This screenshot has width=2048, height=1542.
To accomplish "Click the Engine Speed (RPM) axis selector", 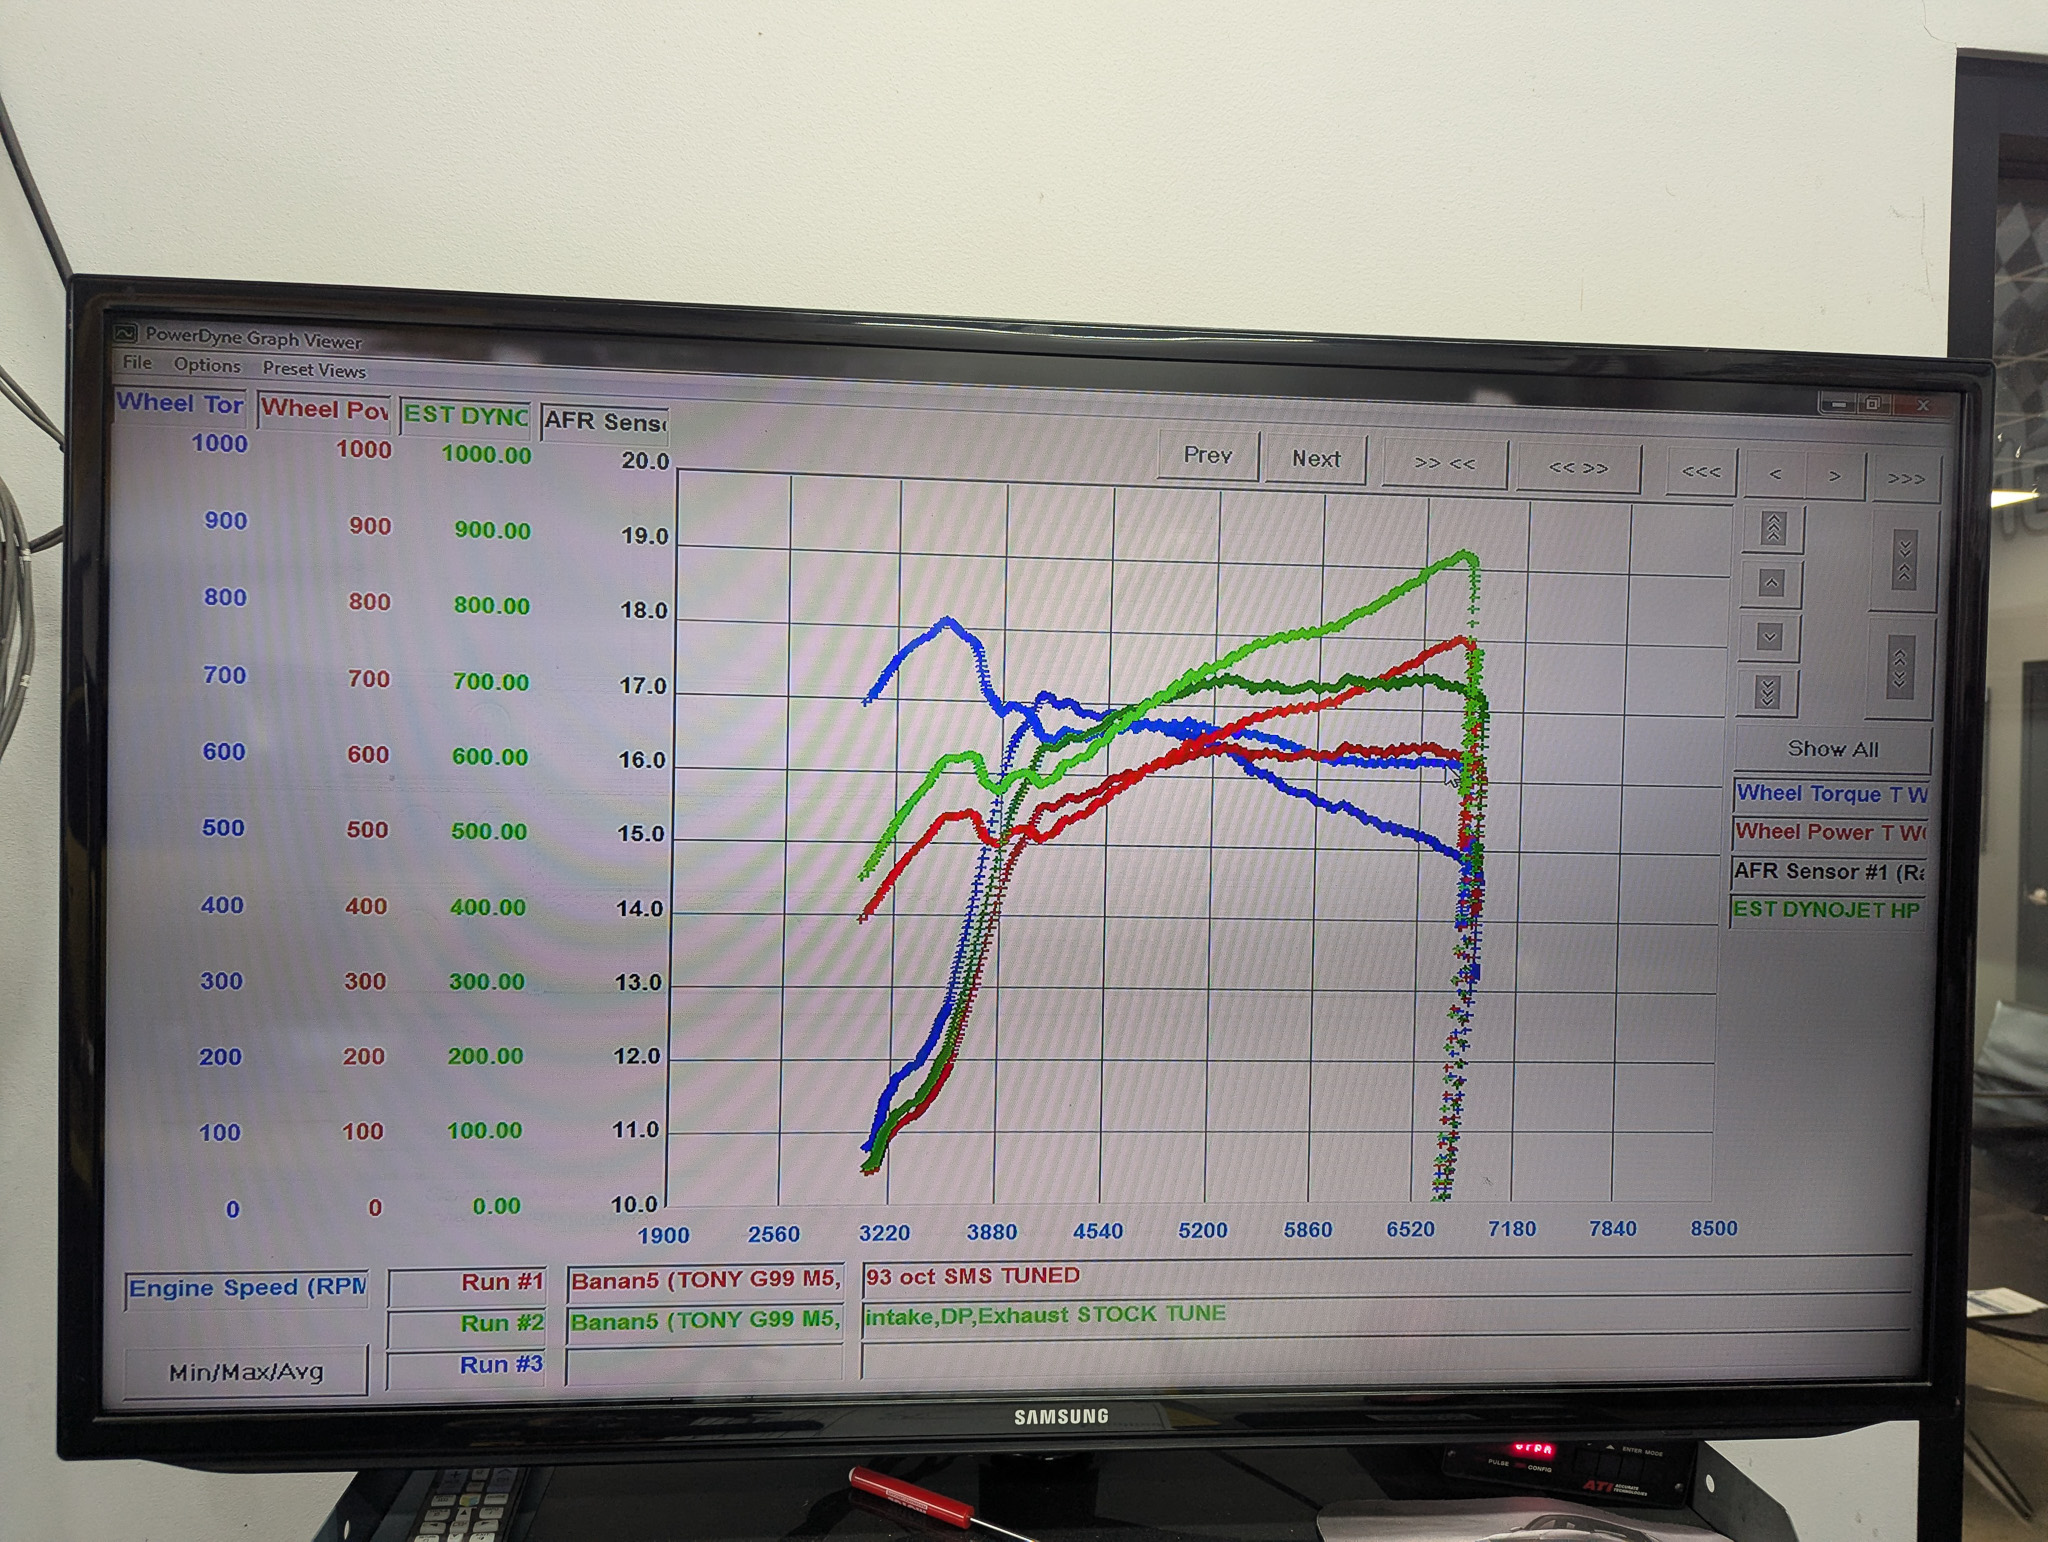I will 247,1288.
